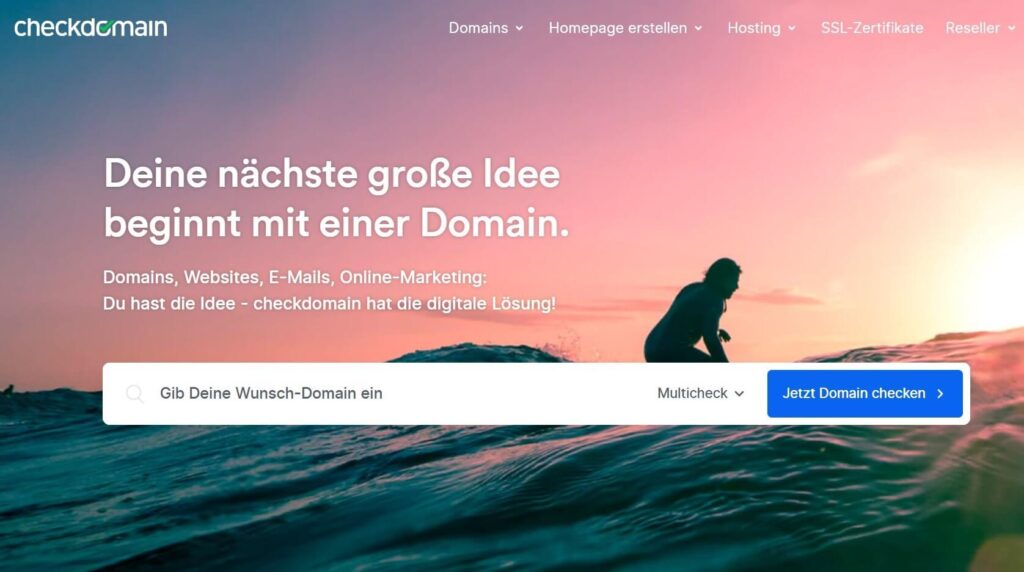Screen dimensions: 1024x572
Task: Expand the chevron next to Domains
Action: pyautogui.click(x=519, y=29)
